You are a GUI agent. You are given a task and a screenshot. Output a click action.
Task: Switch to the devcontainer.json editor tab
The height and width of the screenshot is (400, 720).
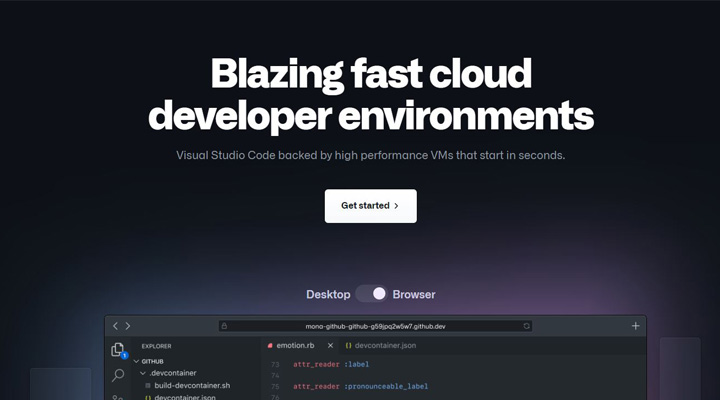coord(381,345)
